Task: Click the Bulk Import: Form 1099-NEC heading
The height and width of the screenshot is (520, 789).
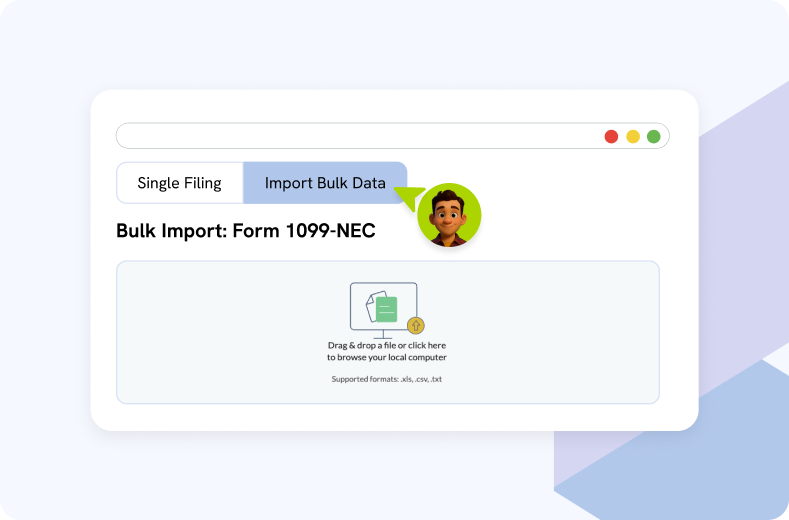Action: (x=246, y=231)
